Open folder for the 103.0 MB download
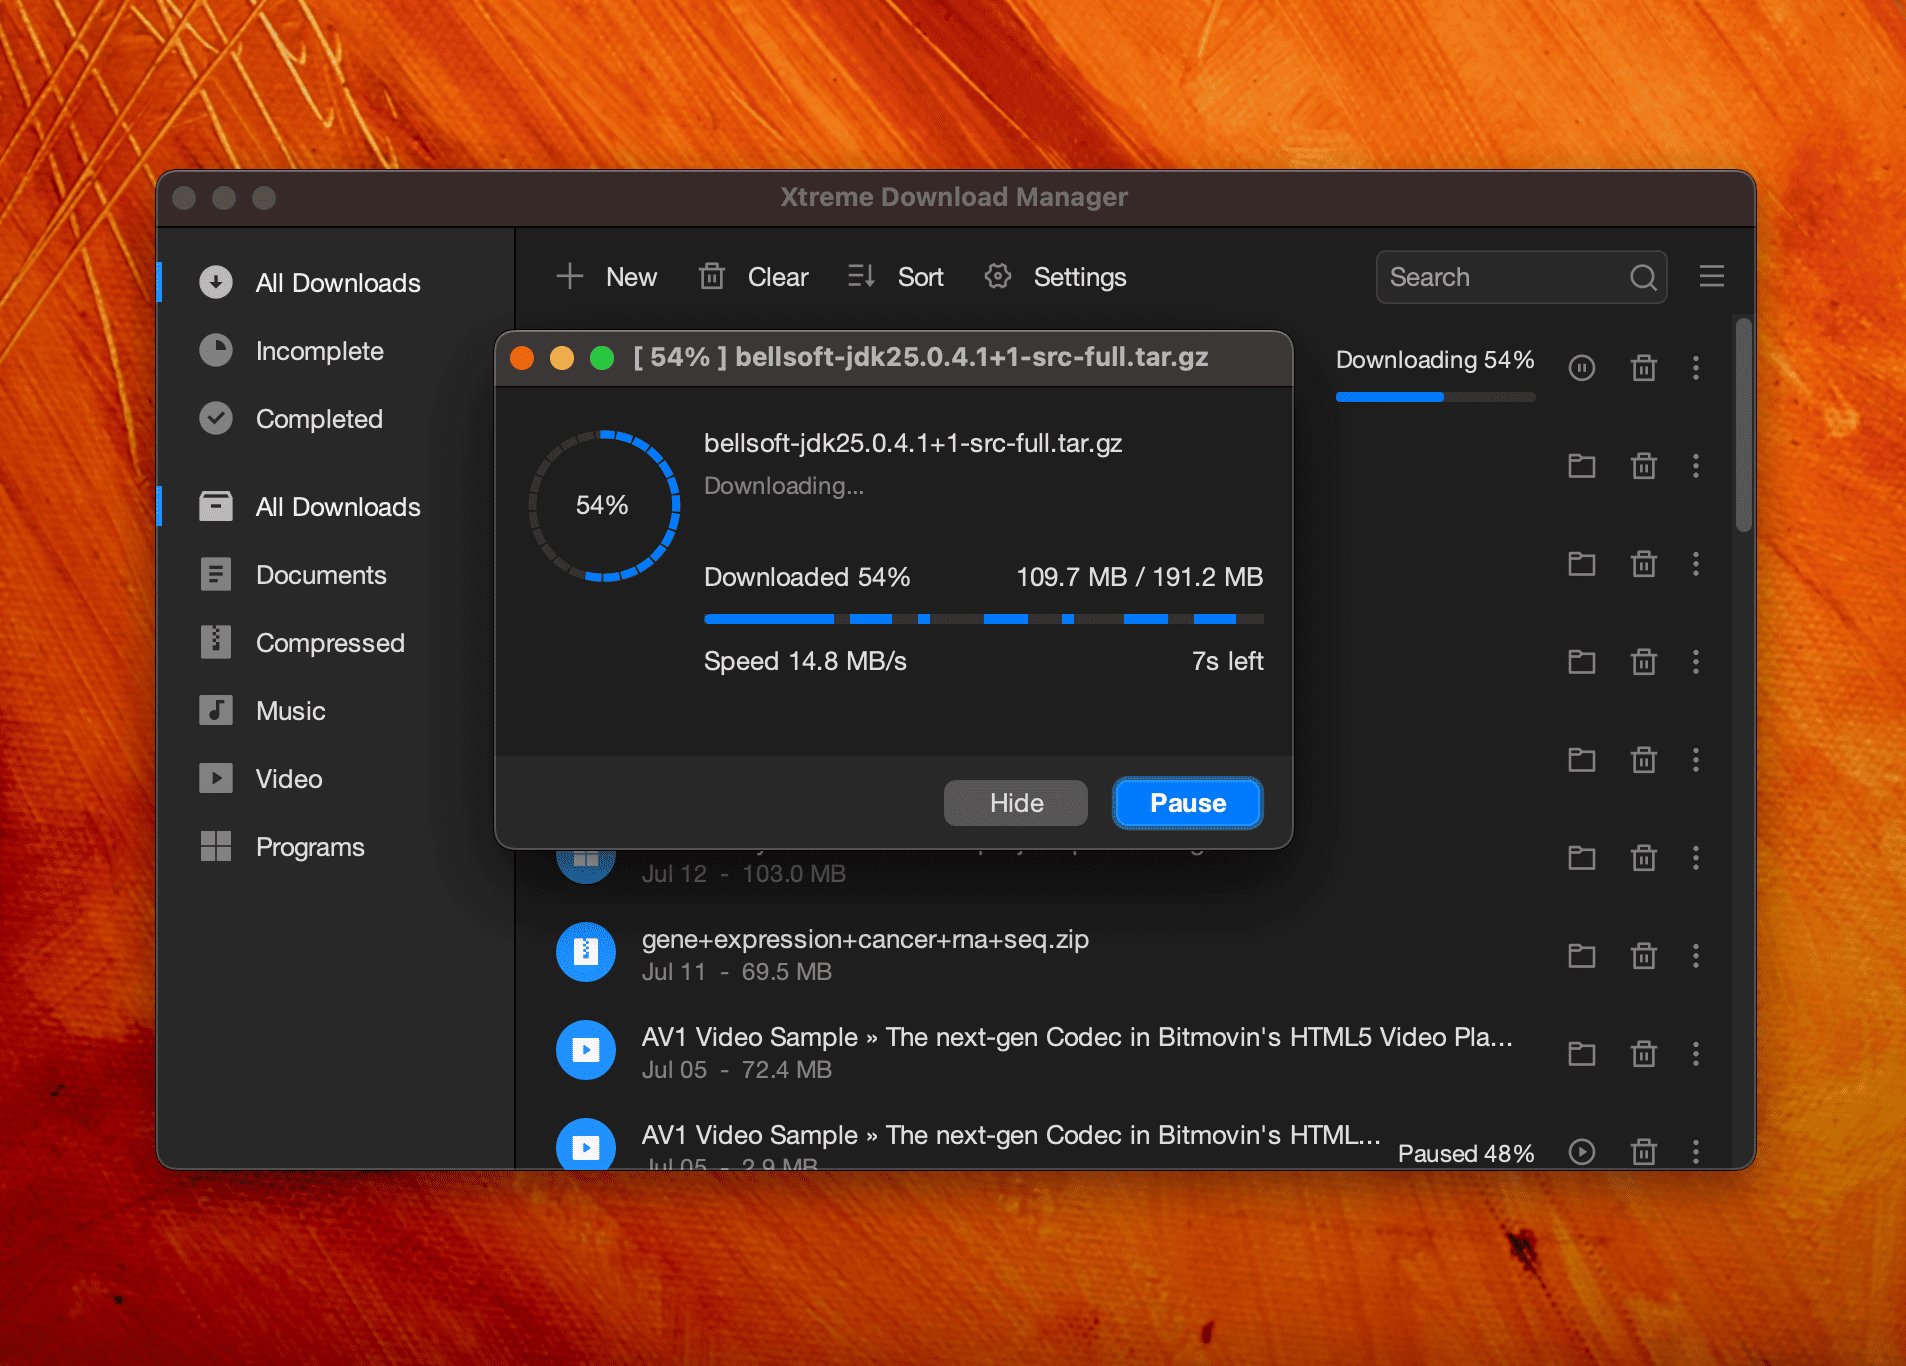 click(x=1582, y=858)
